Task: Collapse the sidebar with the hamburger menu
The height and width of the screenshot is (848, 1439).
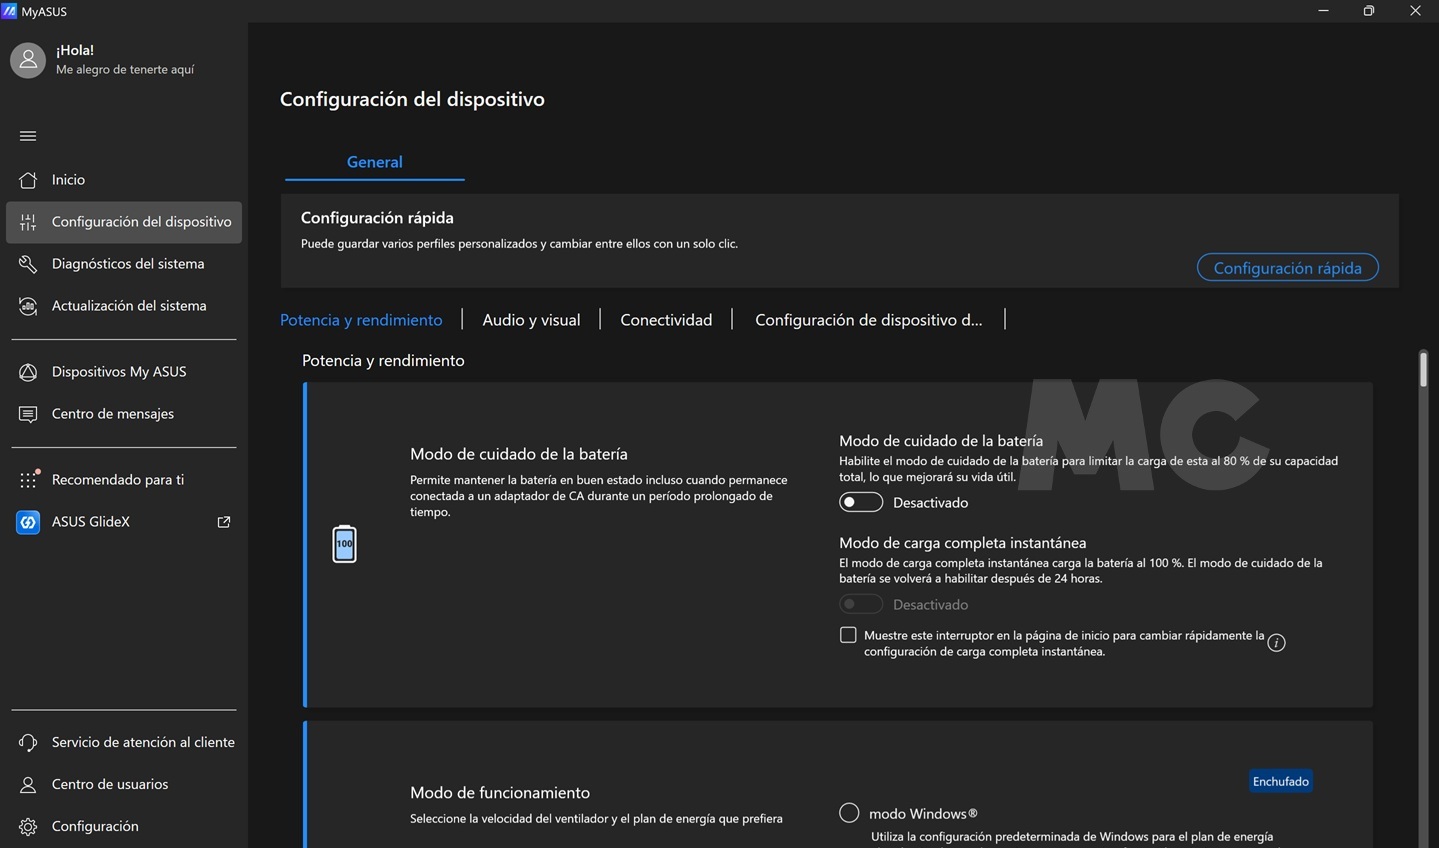Action: pos(28,136)
